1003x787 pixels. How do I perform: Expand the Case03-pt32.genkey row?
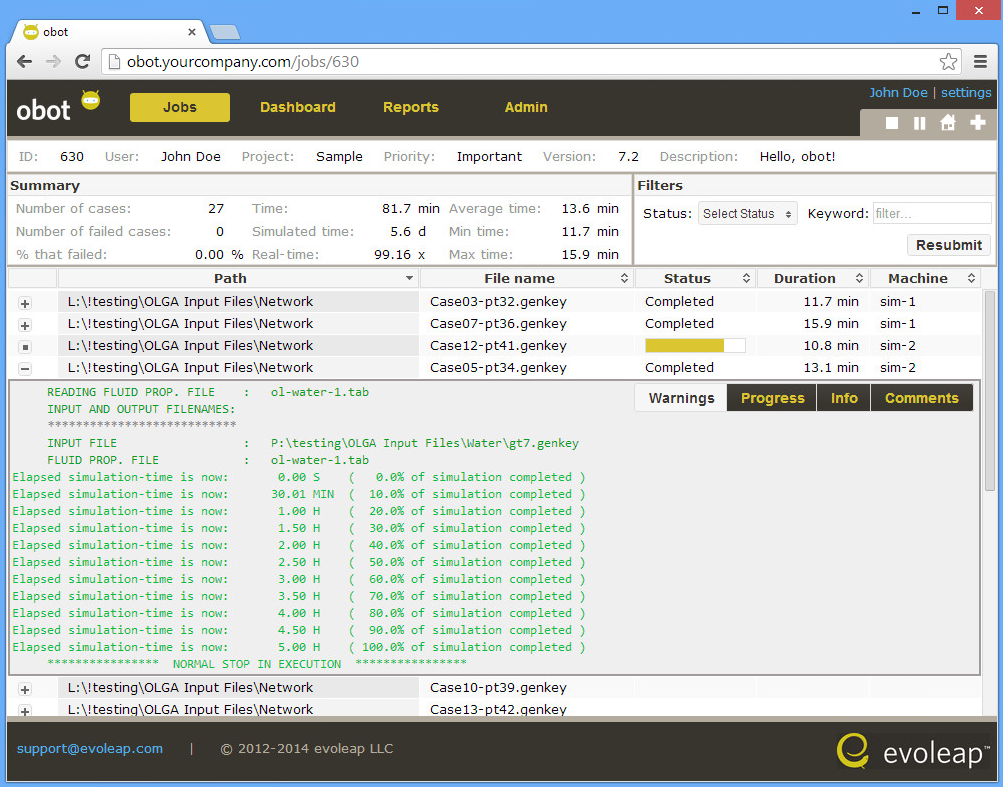(x=25, y=303)
